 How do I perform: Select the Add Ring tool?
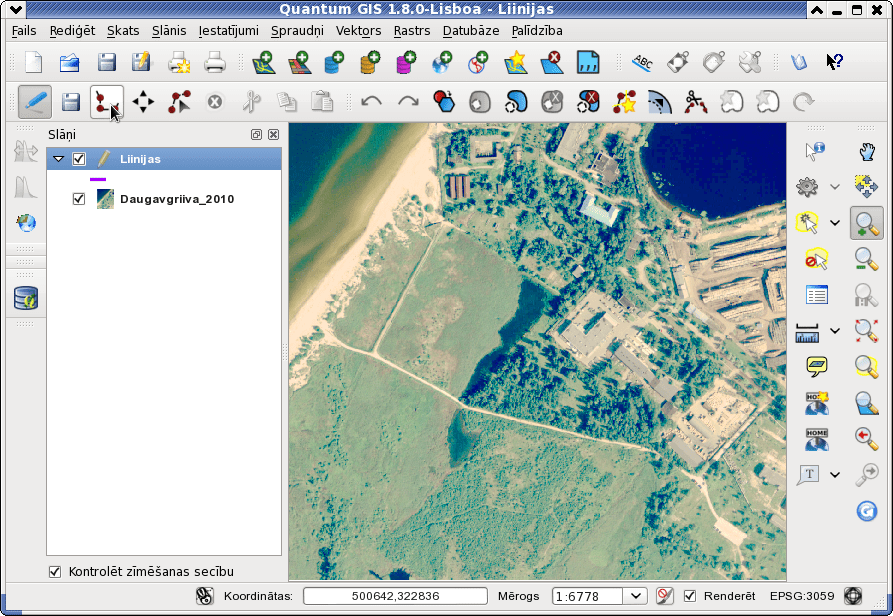click(x=480, y=102)
